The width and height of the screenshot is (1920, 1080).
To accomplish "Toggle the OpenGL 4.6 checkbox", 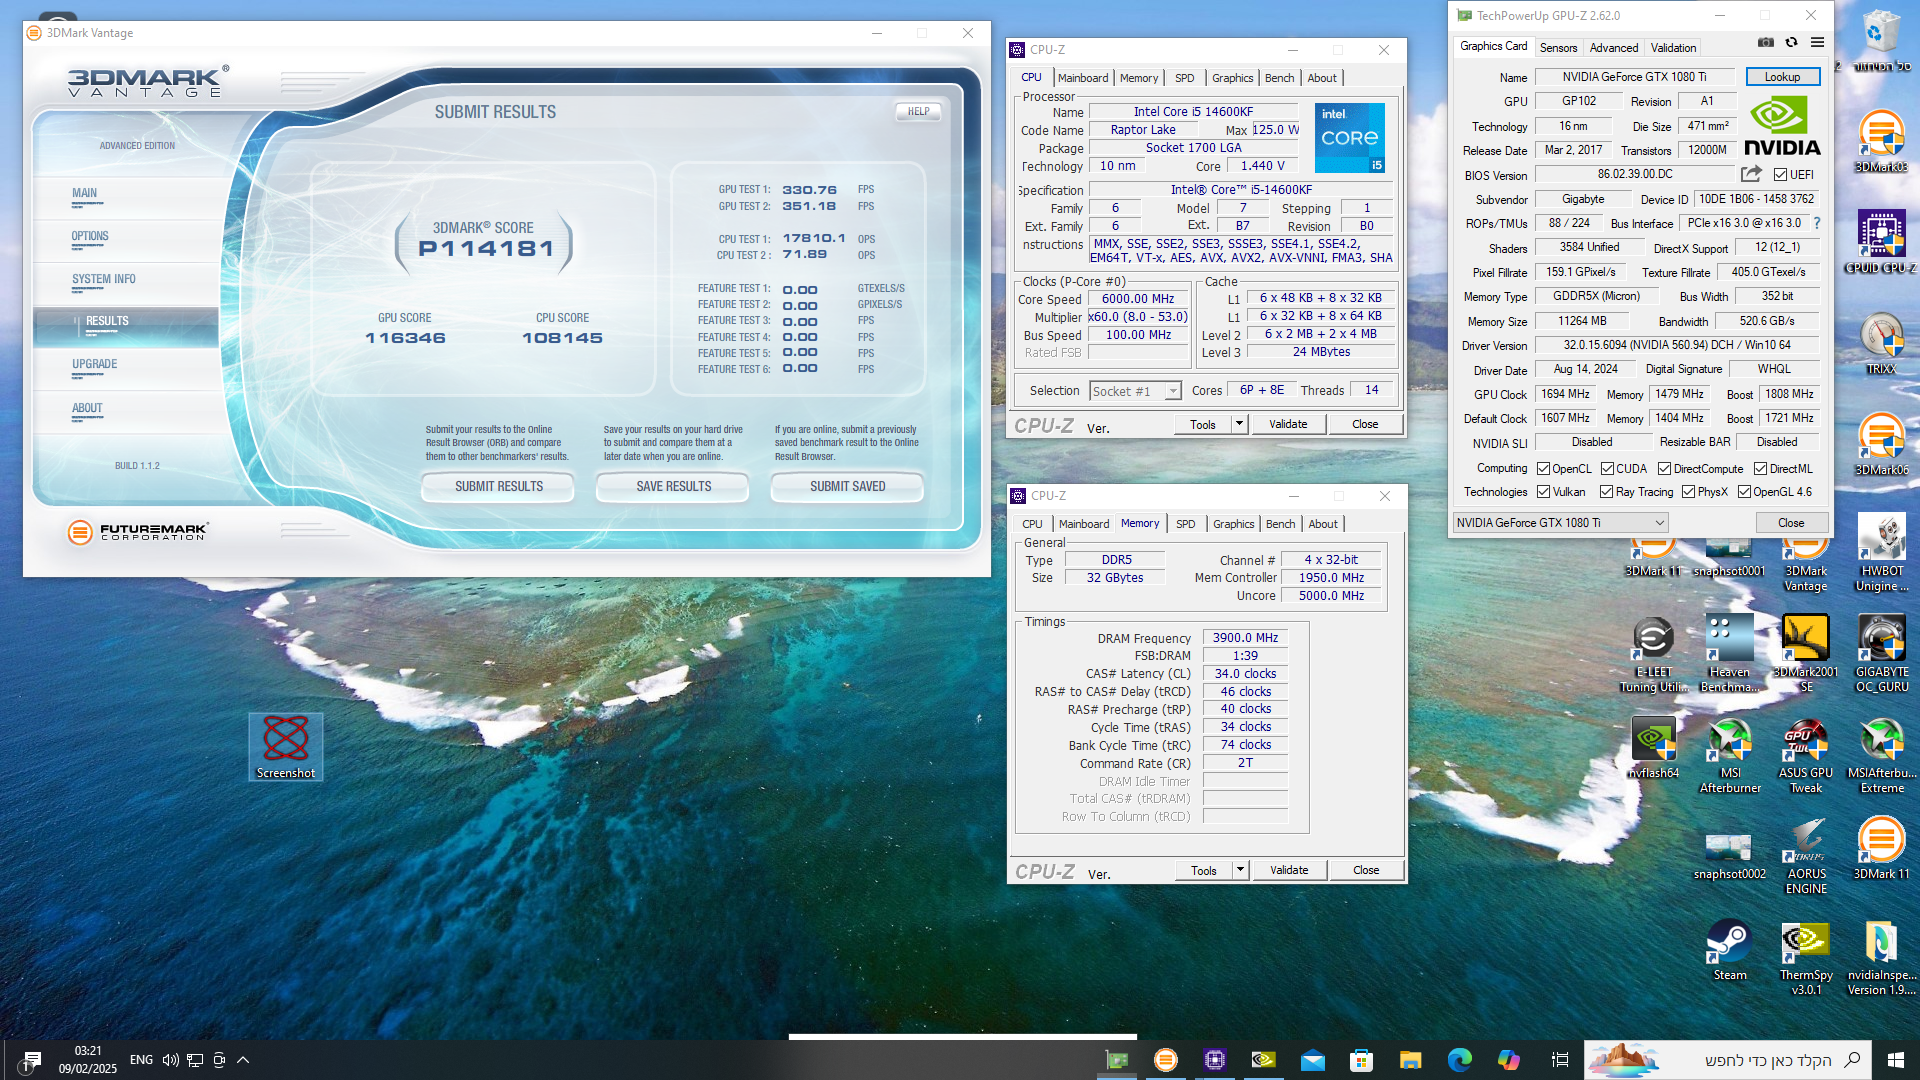I will click(1744, 491).
